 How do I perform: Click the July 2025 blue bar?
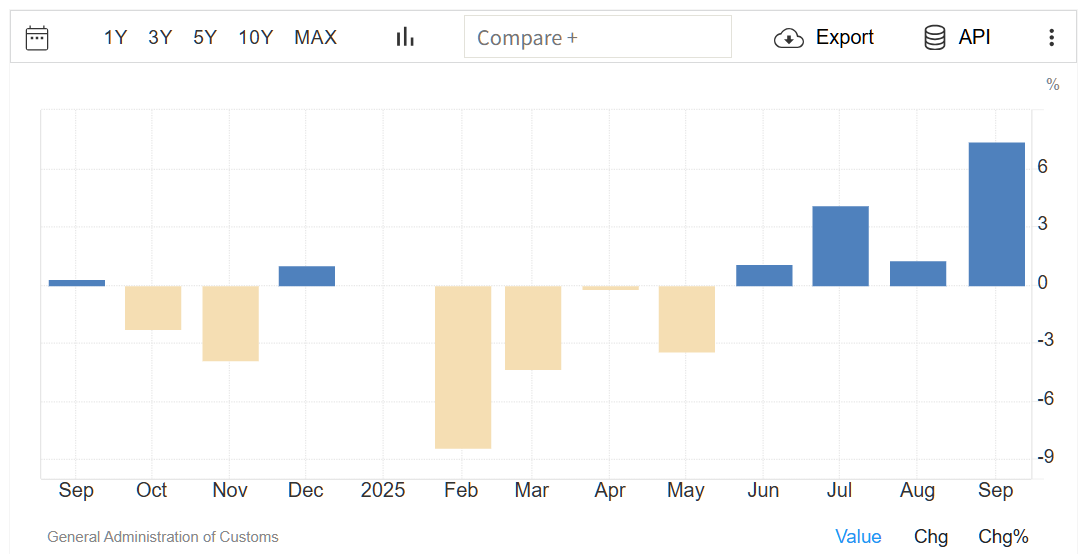[x=840, y=246]
